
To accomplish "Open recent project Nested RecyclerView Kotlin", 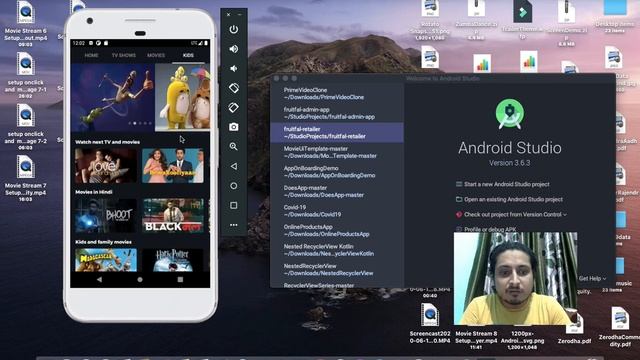I will click(337, 250).
